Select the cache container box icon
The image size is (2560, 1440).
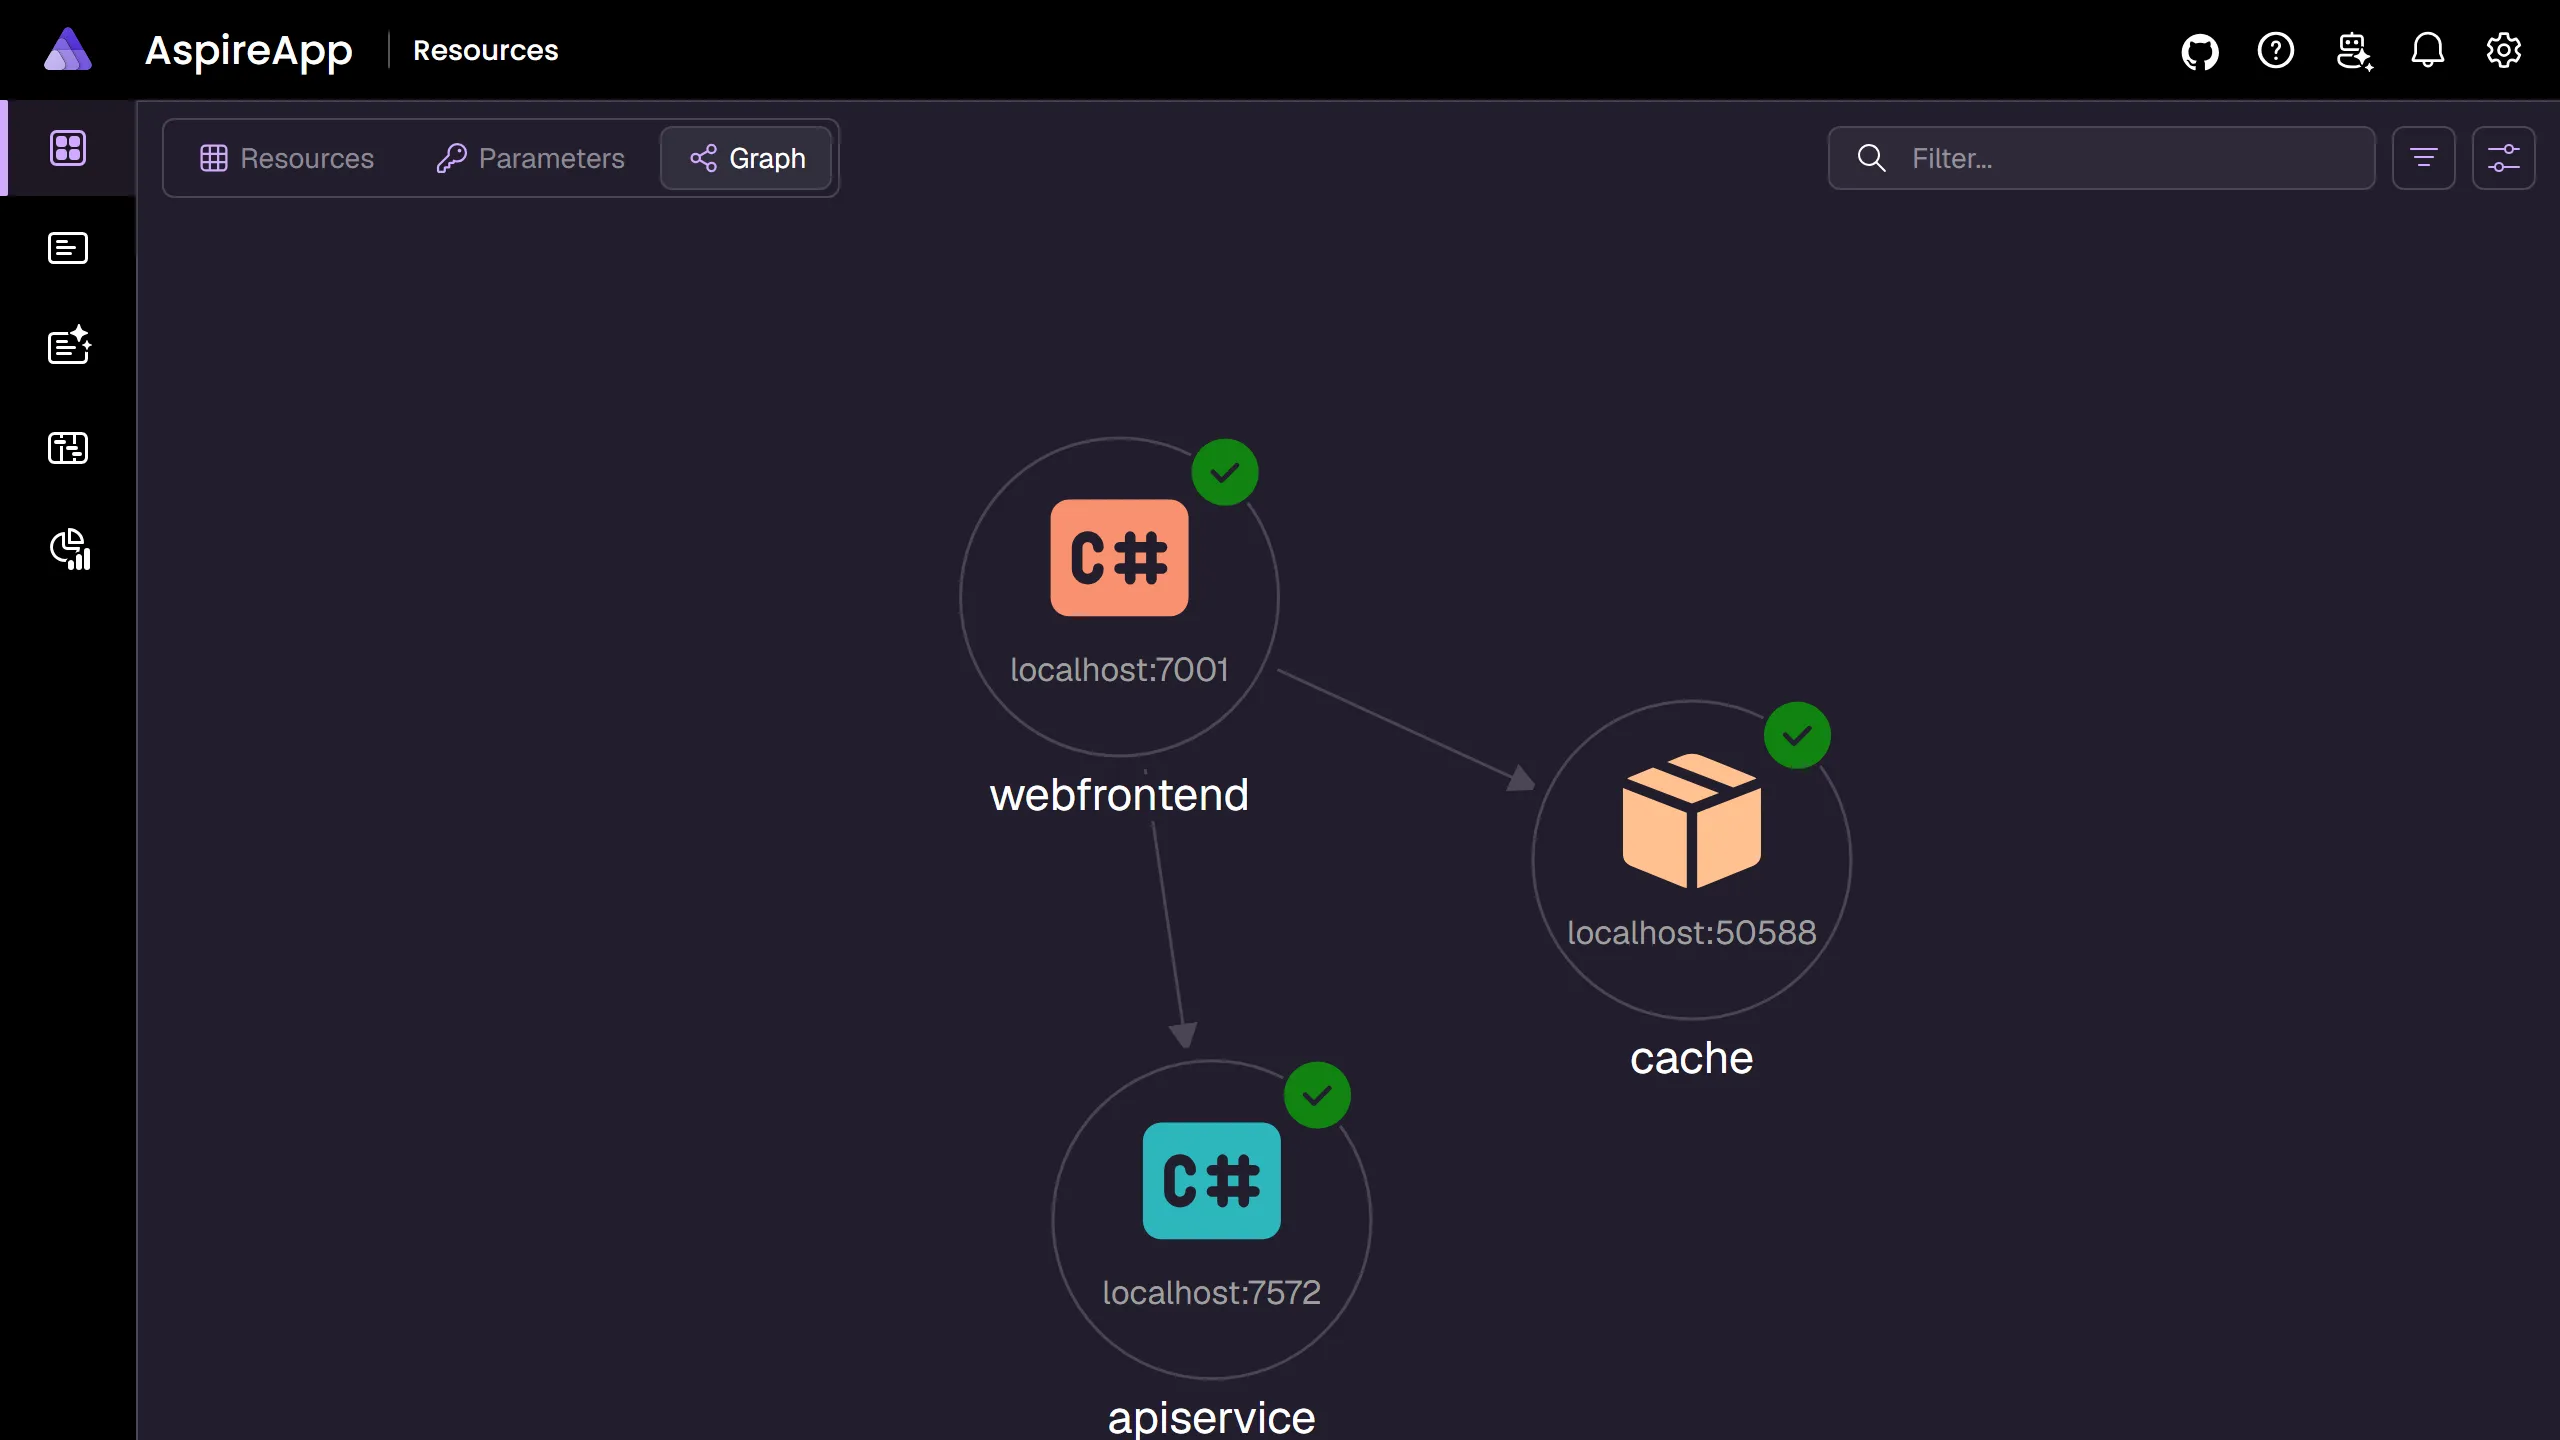tap(1691, 821)
